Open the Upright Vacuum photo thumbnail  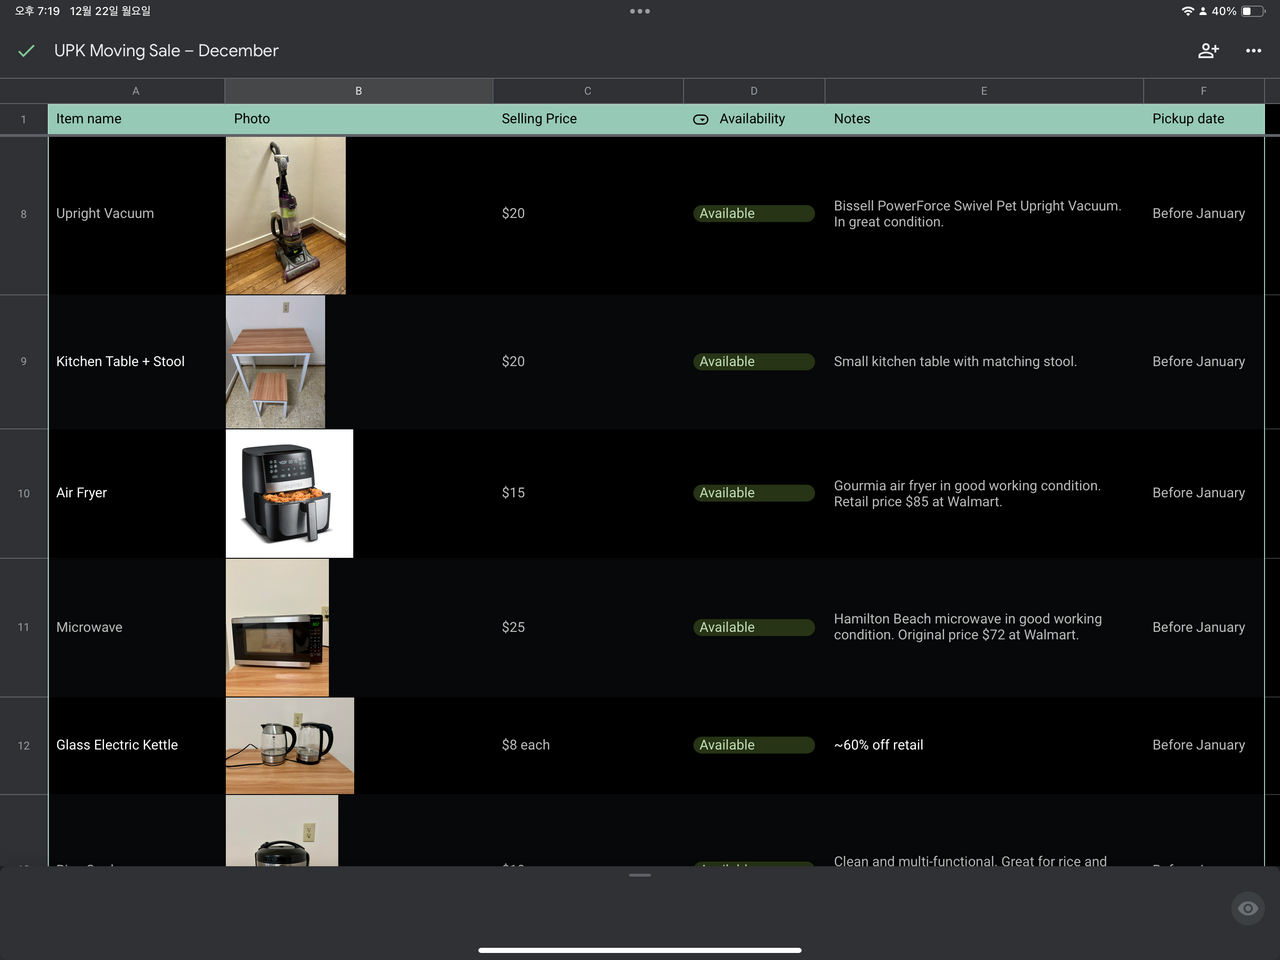point(286,216)
